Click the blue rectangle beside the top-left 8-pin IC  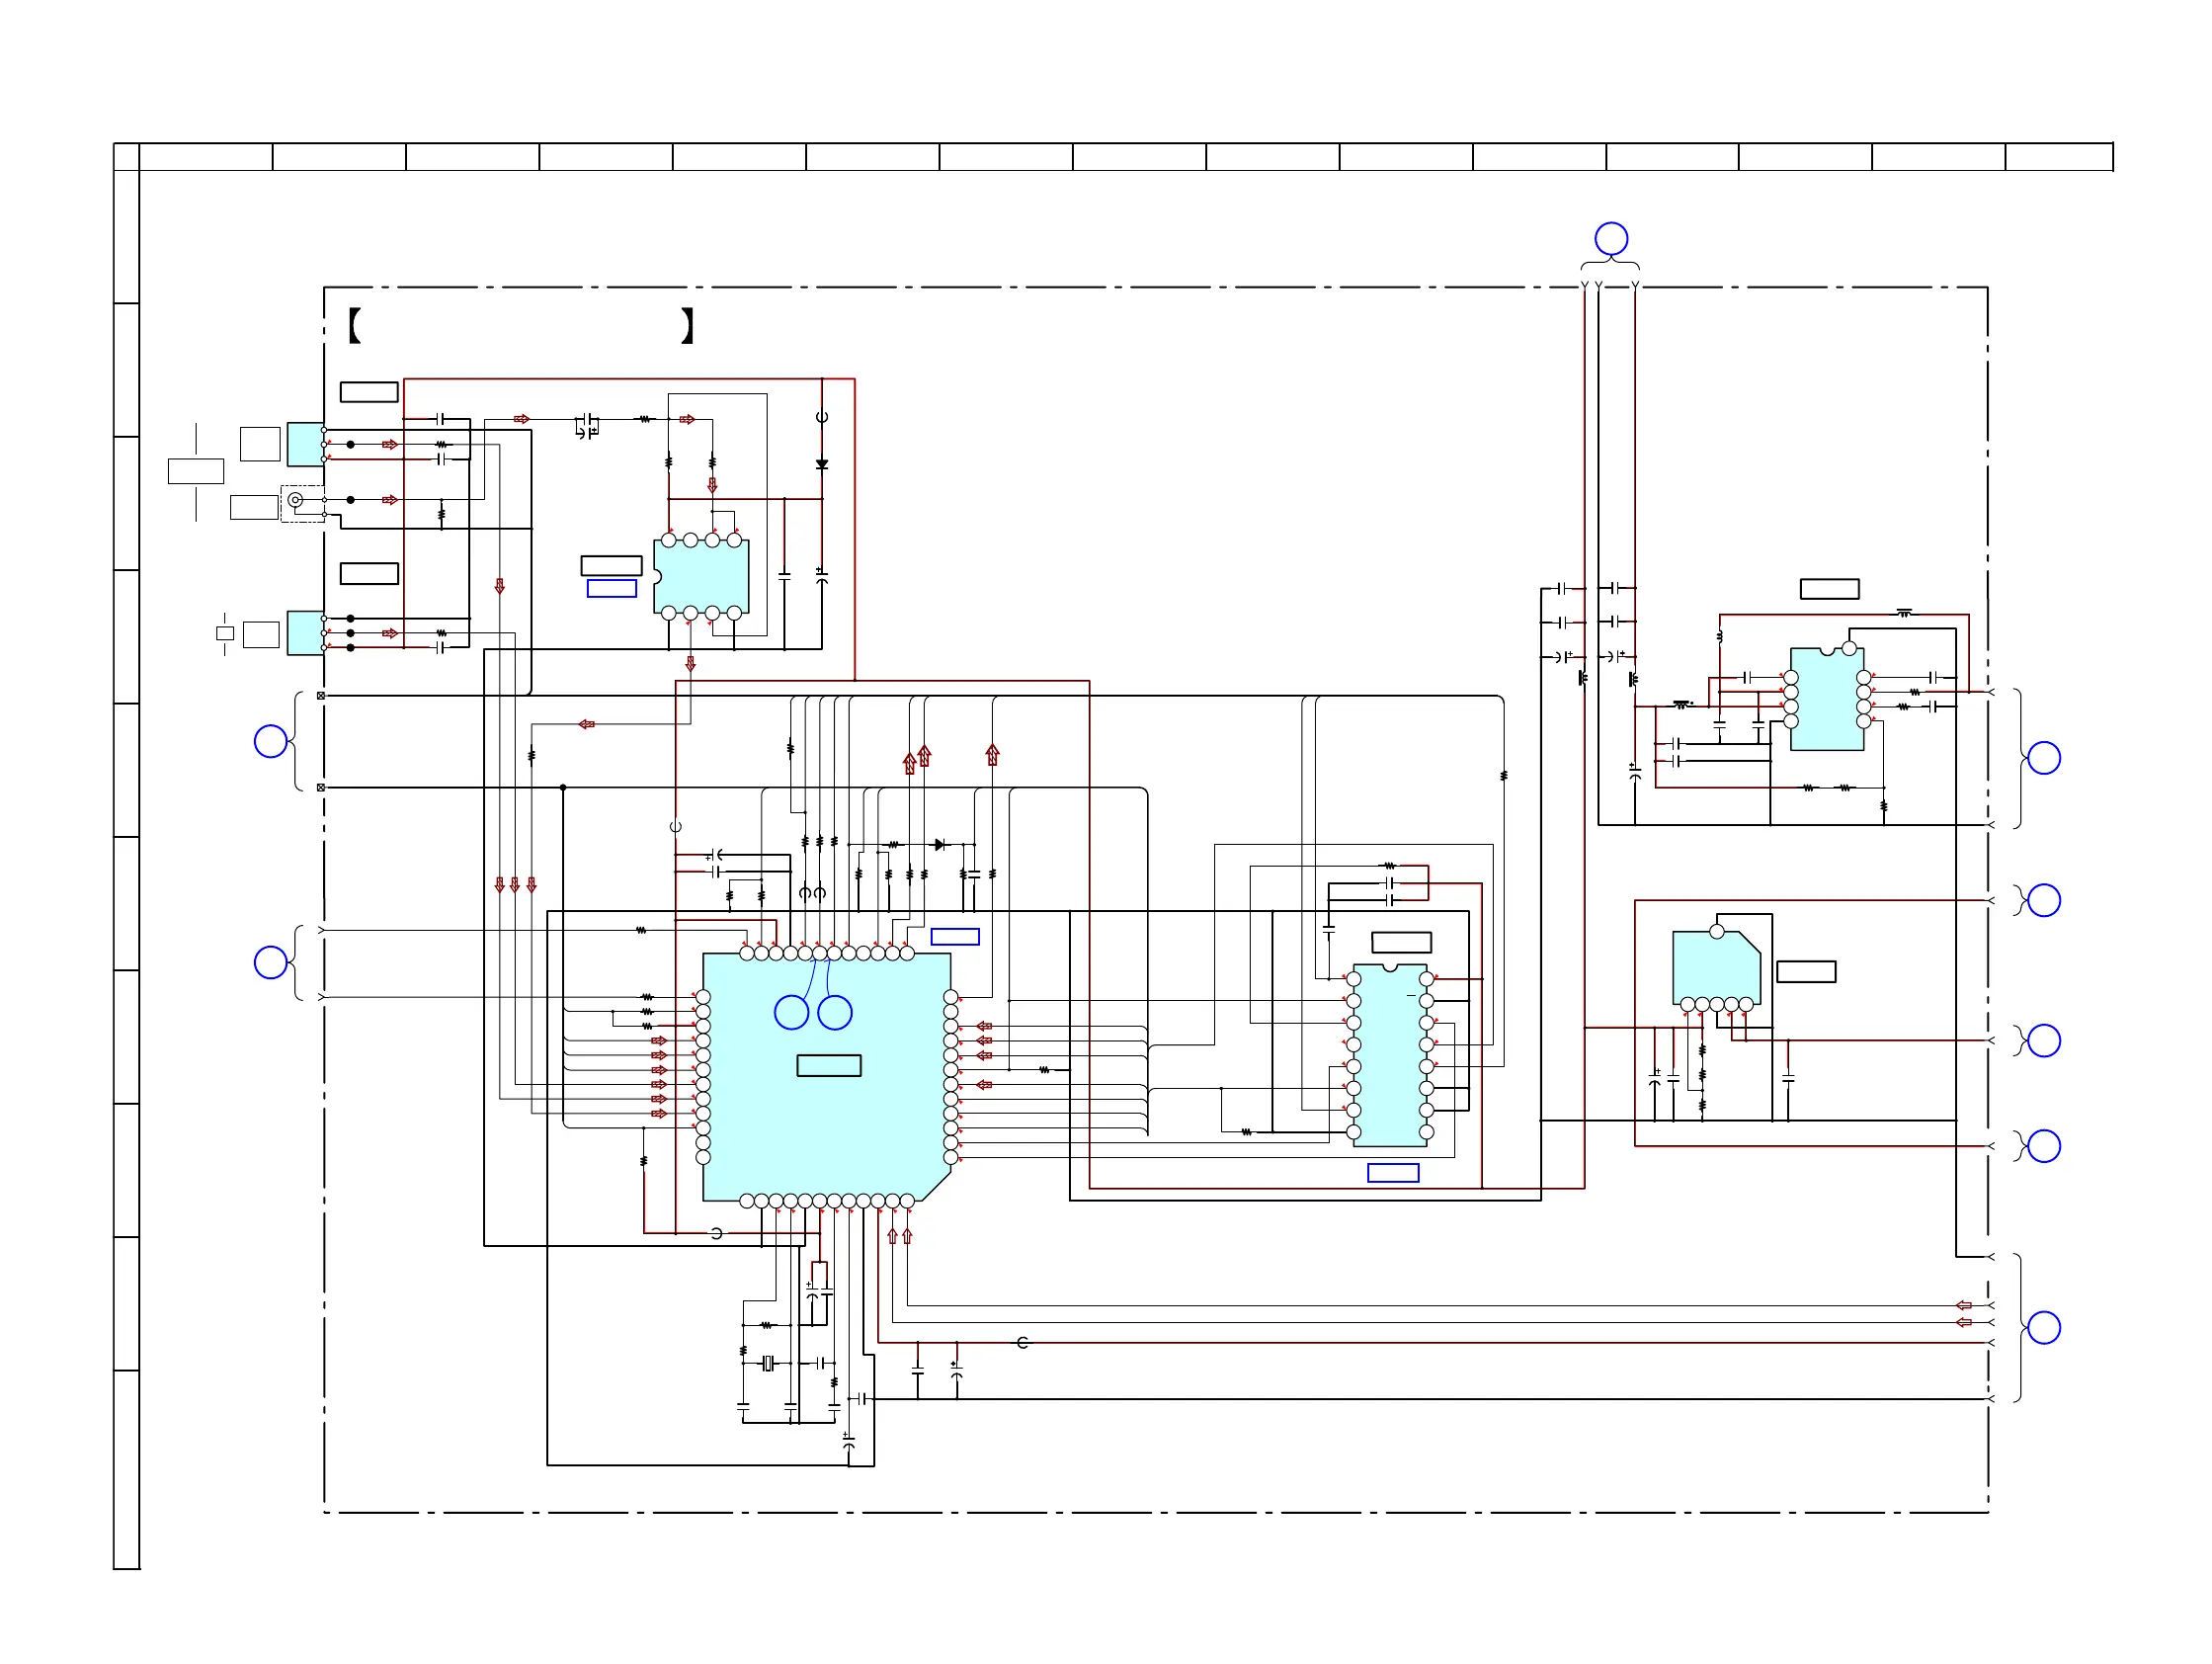612,589
